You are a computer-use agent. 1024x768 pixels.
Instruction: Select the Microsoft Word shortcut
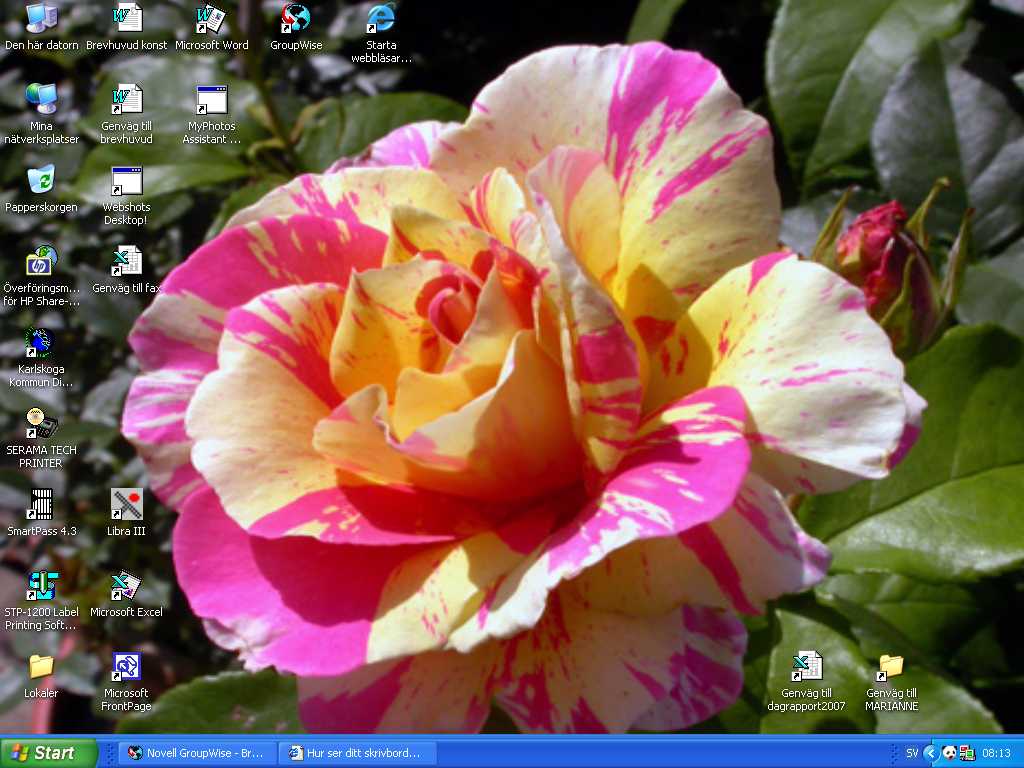point(211,19)
